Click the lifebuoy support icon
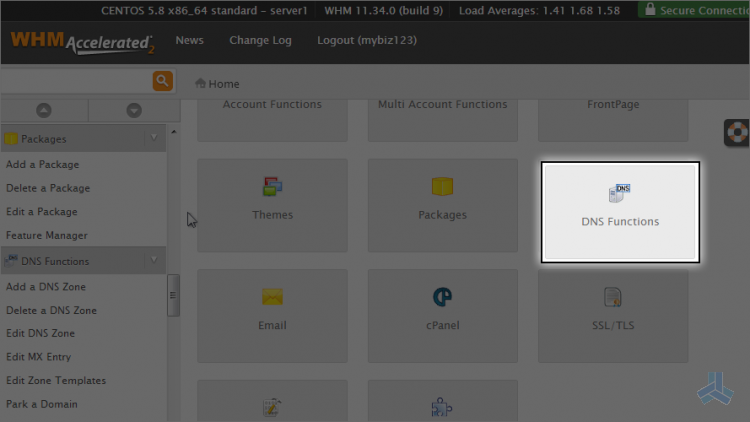750x422 pixels. 737,133
